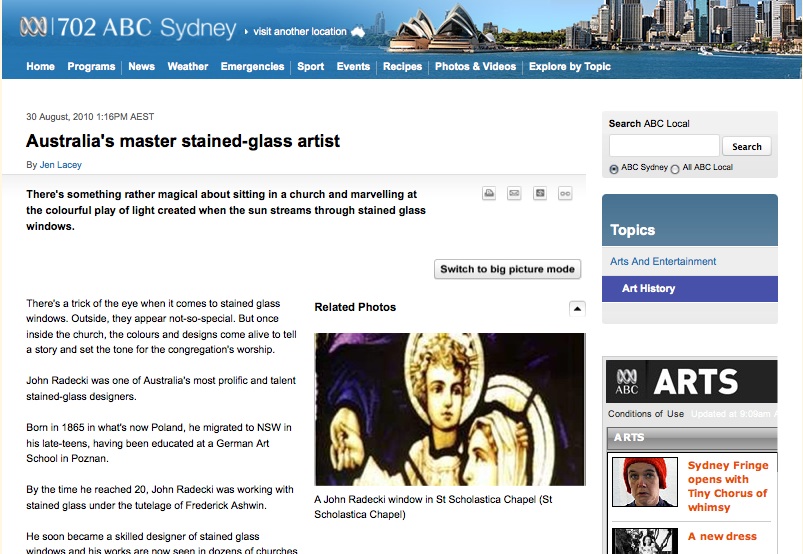The height and width of the screenshot is (554, 803).
Task: Open author Jen Lacey's link
Action: (60, 165)
